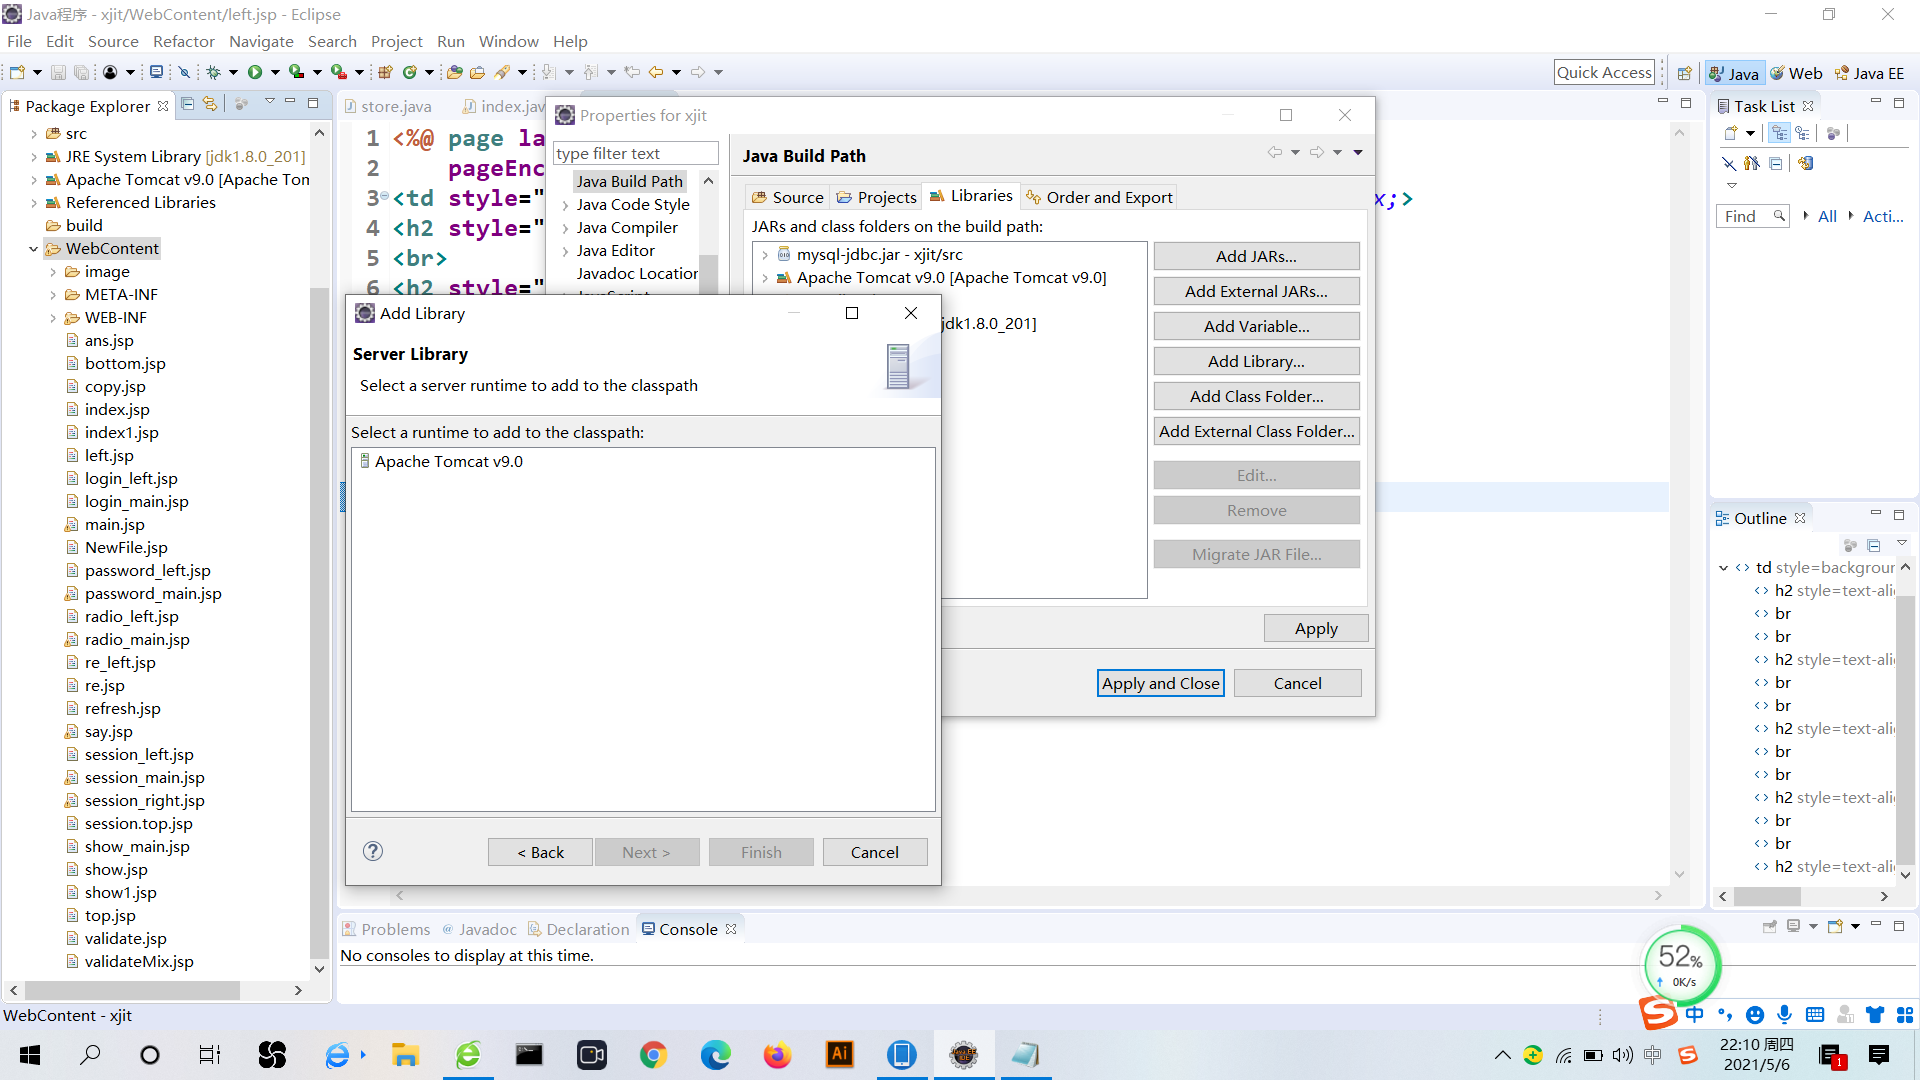Open the store.java editor tab

click(389, 106)
